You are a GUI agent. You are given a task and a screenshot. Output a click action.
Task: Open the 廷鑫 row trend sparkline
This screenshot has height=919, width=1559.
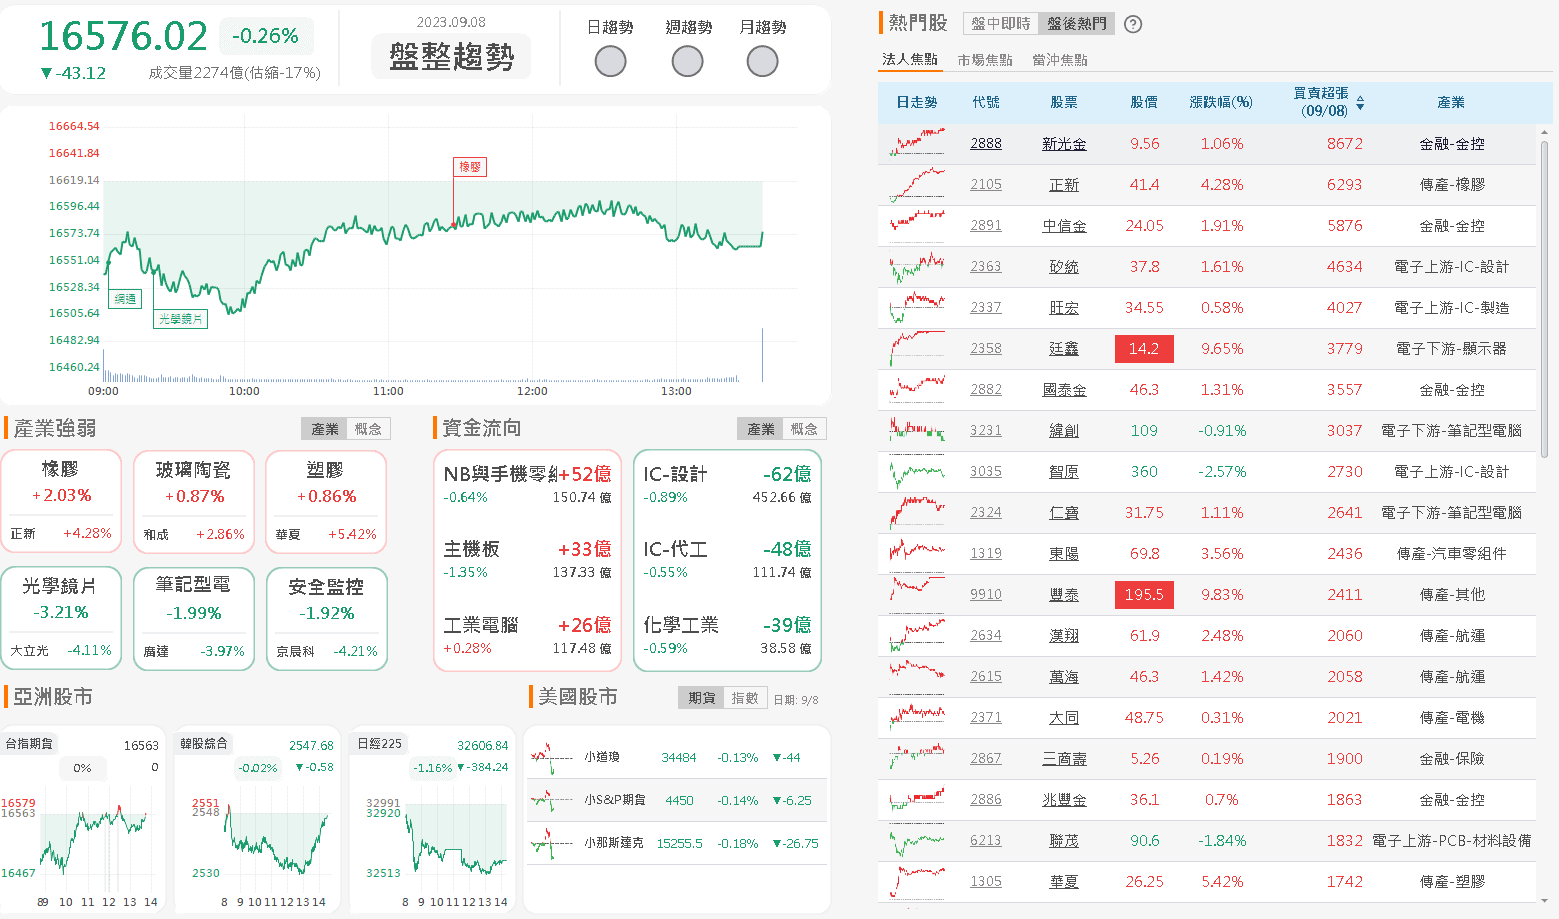pos(917,348)
